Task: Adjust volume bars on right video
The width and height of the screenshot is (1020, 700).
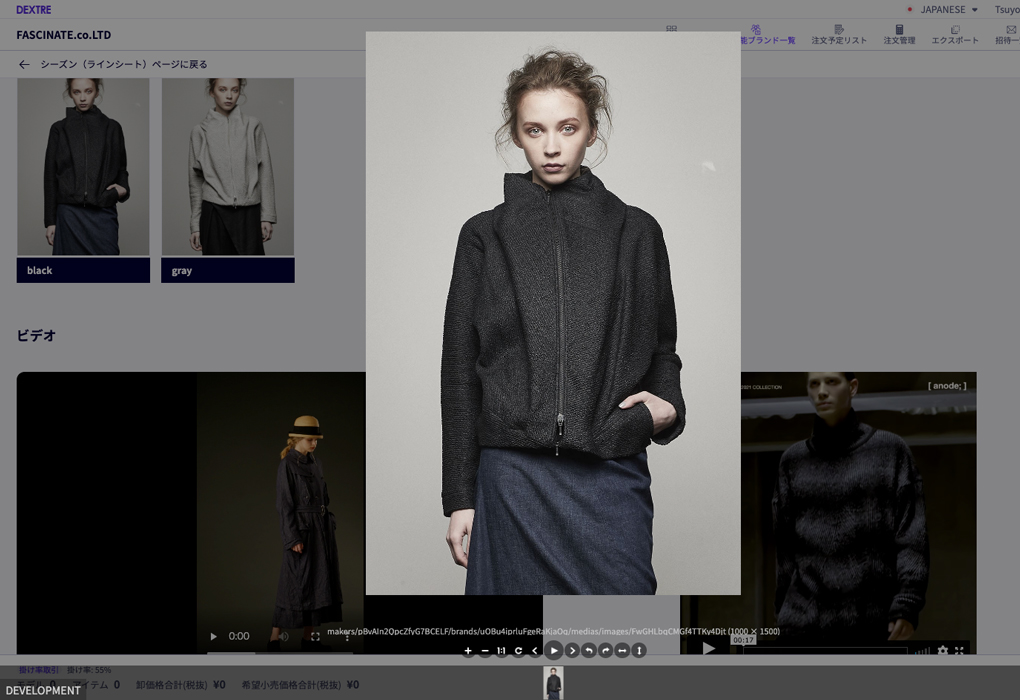Action: tap(922, 650)
